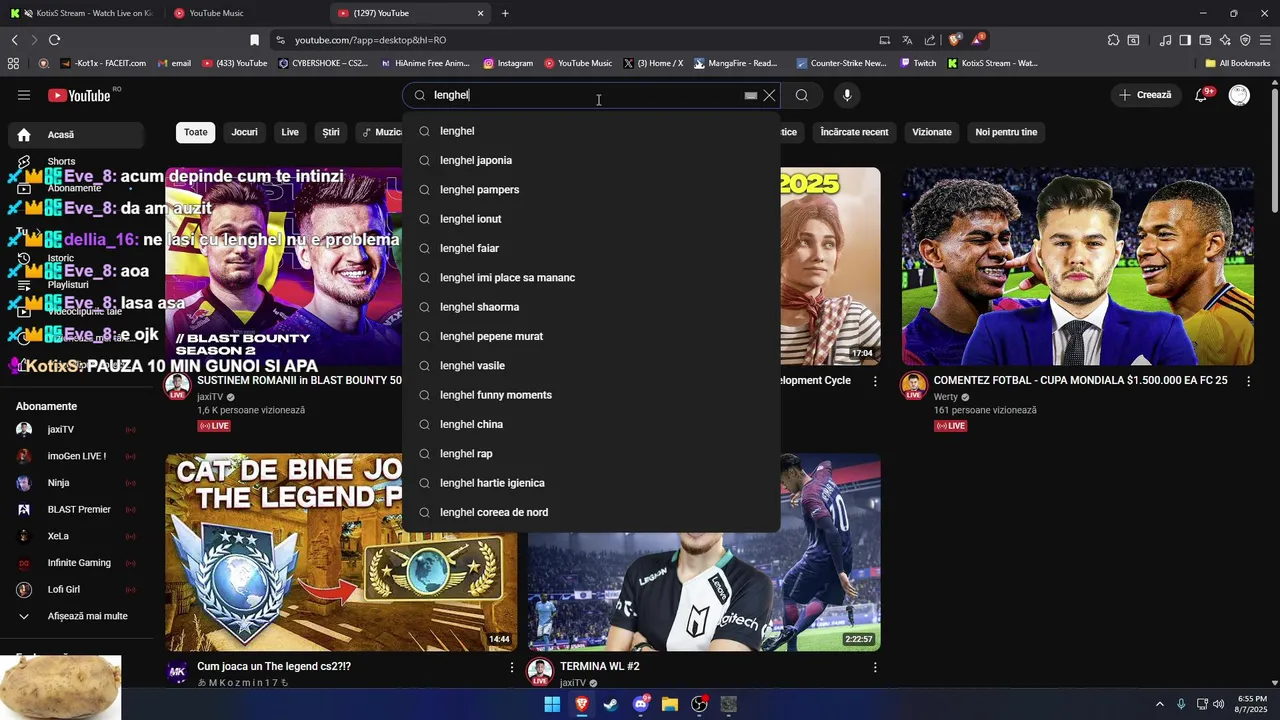Open Windows Start menu
The image size is (1280, 720).
(552, 705)
